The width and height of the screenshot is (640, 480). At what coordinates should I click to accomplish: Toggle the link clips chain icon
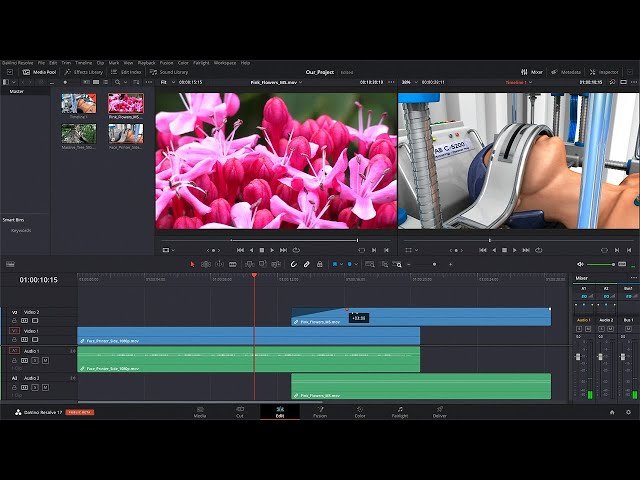click(x=308, y=264)
